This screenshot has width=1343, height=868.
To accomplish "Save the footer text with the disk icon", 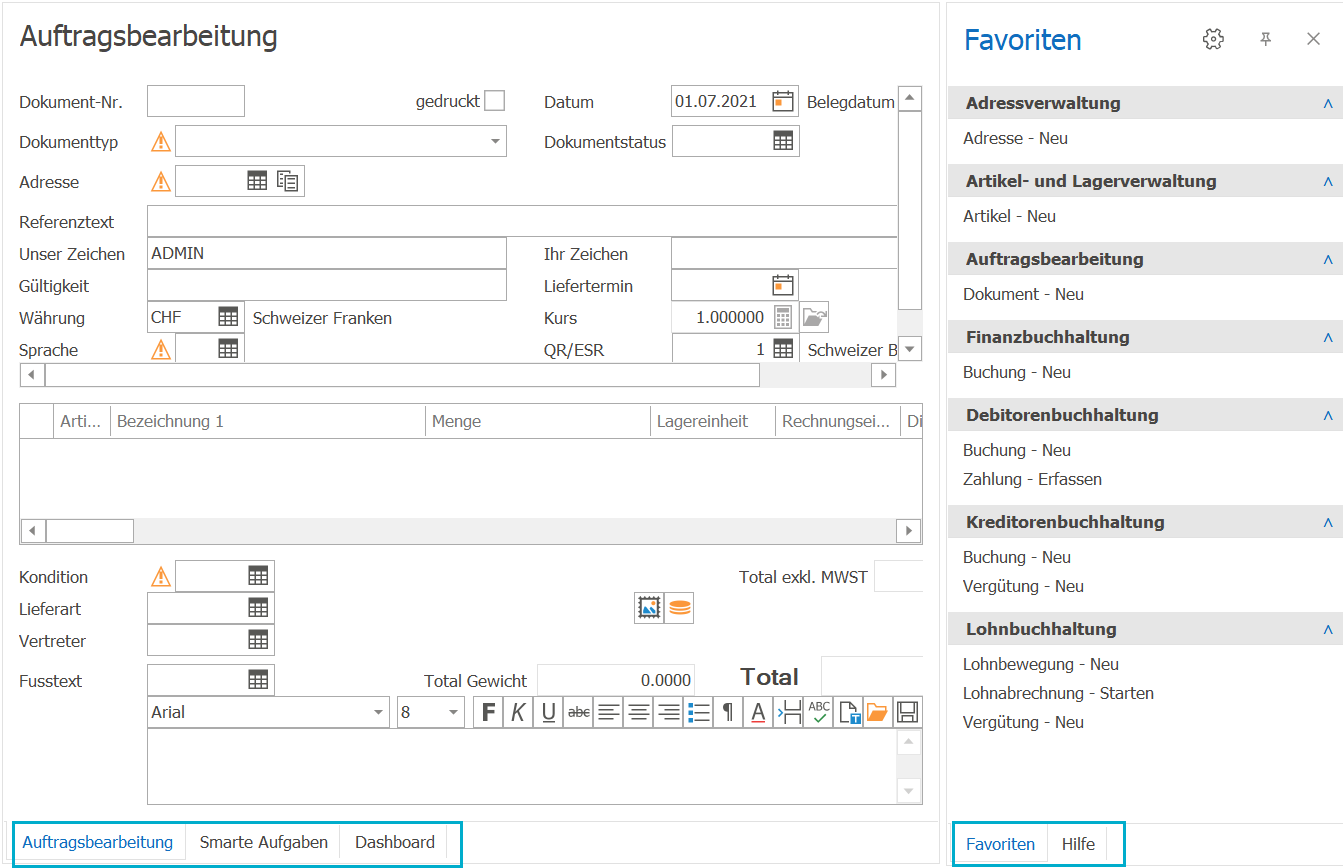I will 907,712.
